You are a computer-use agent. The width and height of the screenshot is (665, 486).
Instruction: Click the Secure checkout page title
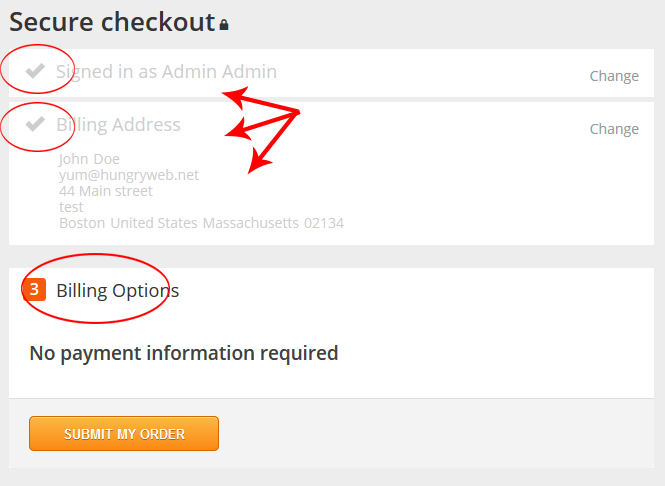point(112,22)
